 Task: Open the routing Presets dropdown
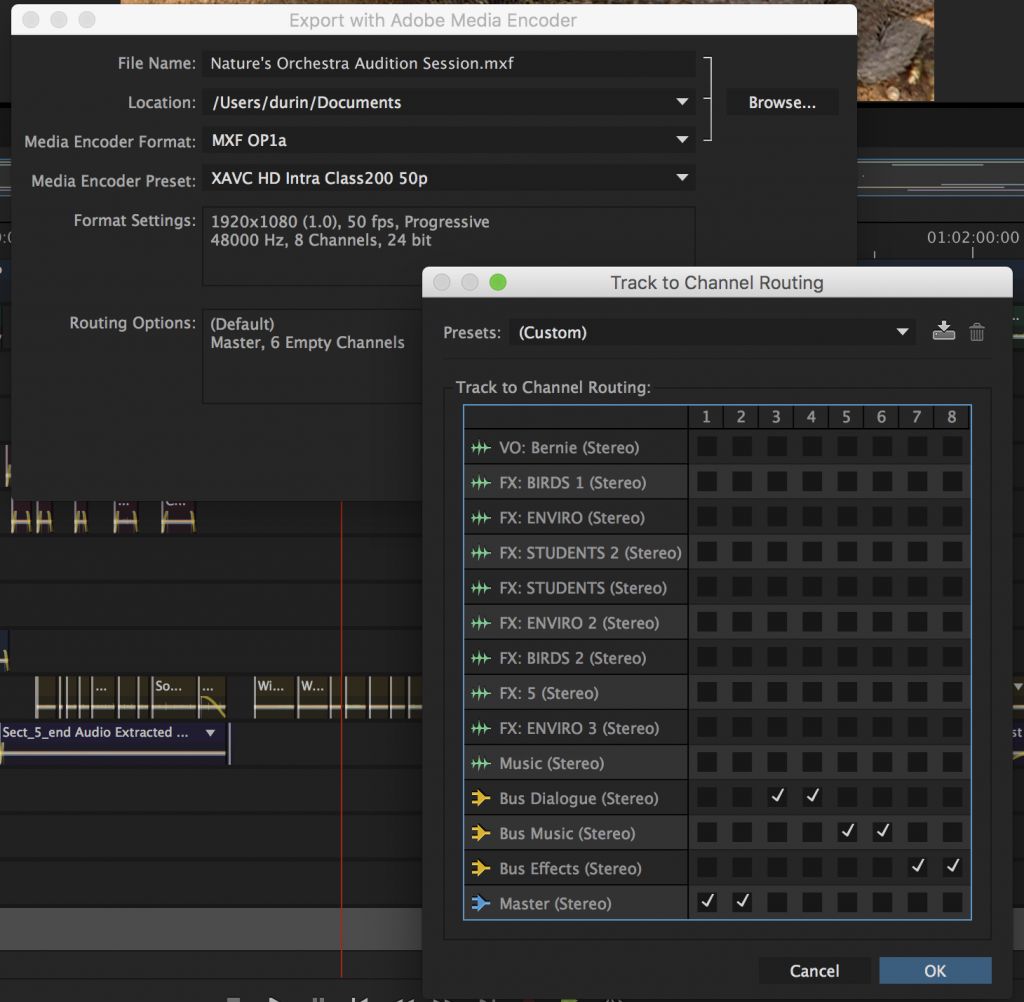[x=711, y=332]
